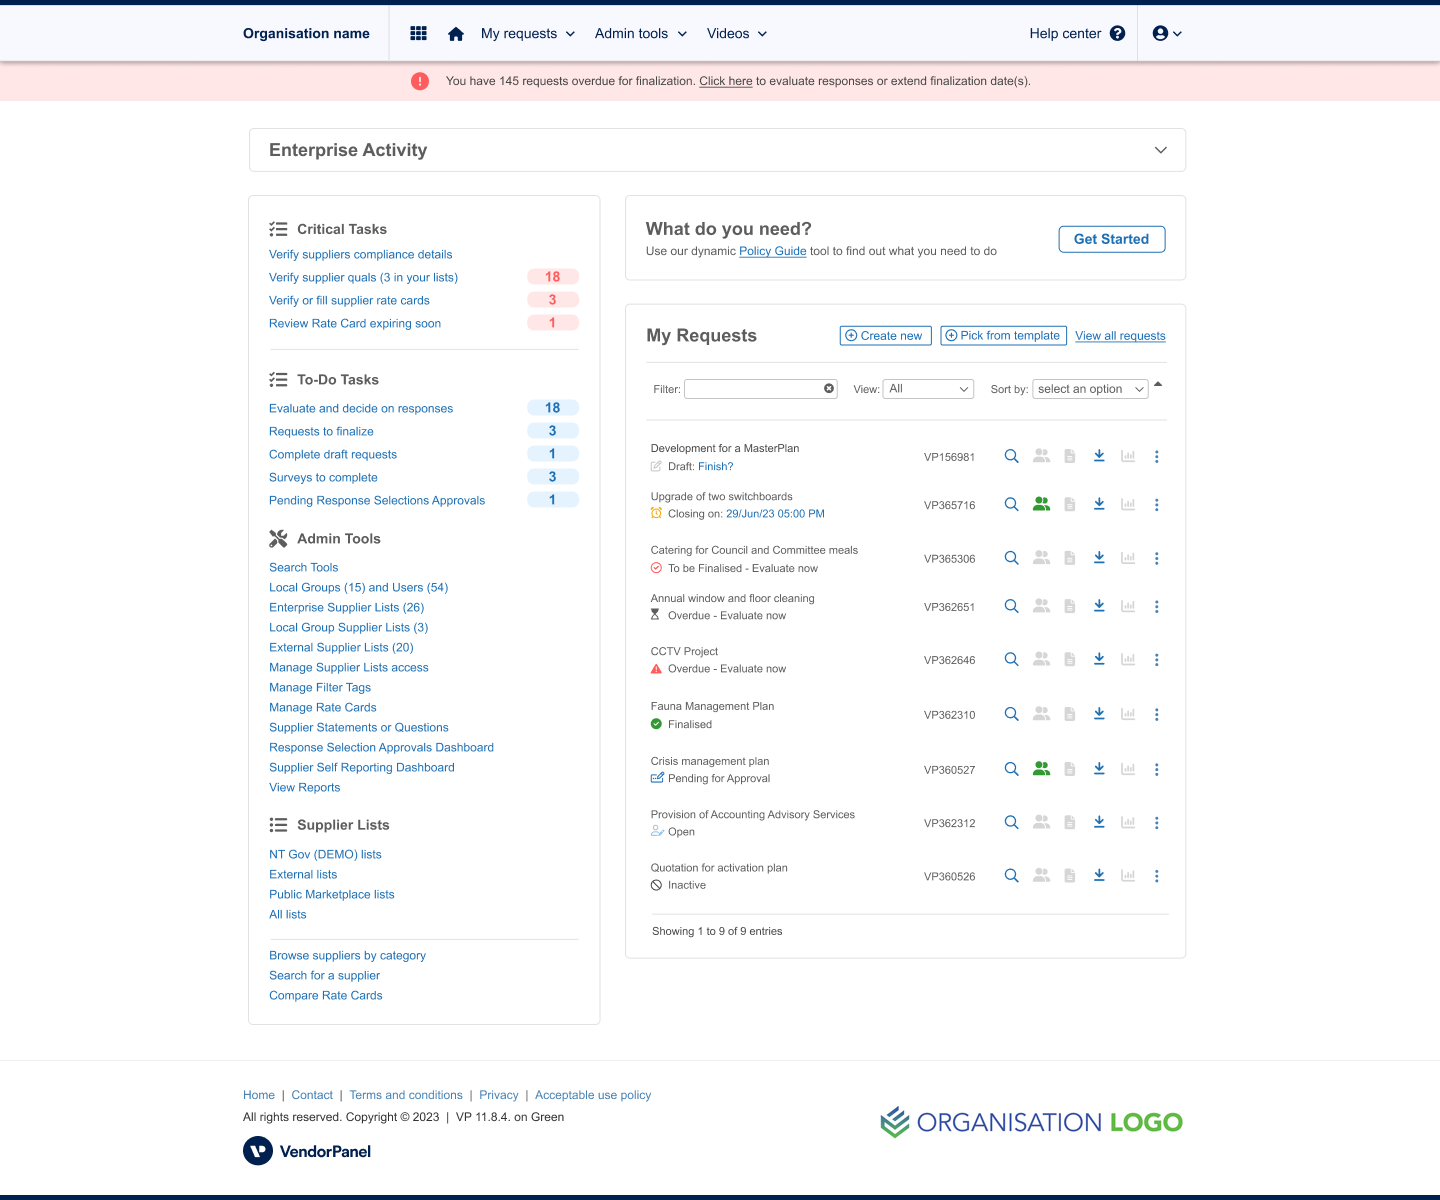Open the apps grid icon in navbar
1440x1200 pixels.
coord(419,33)
